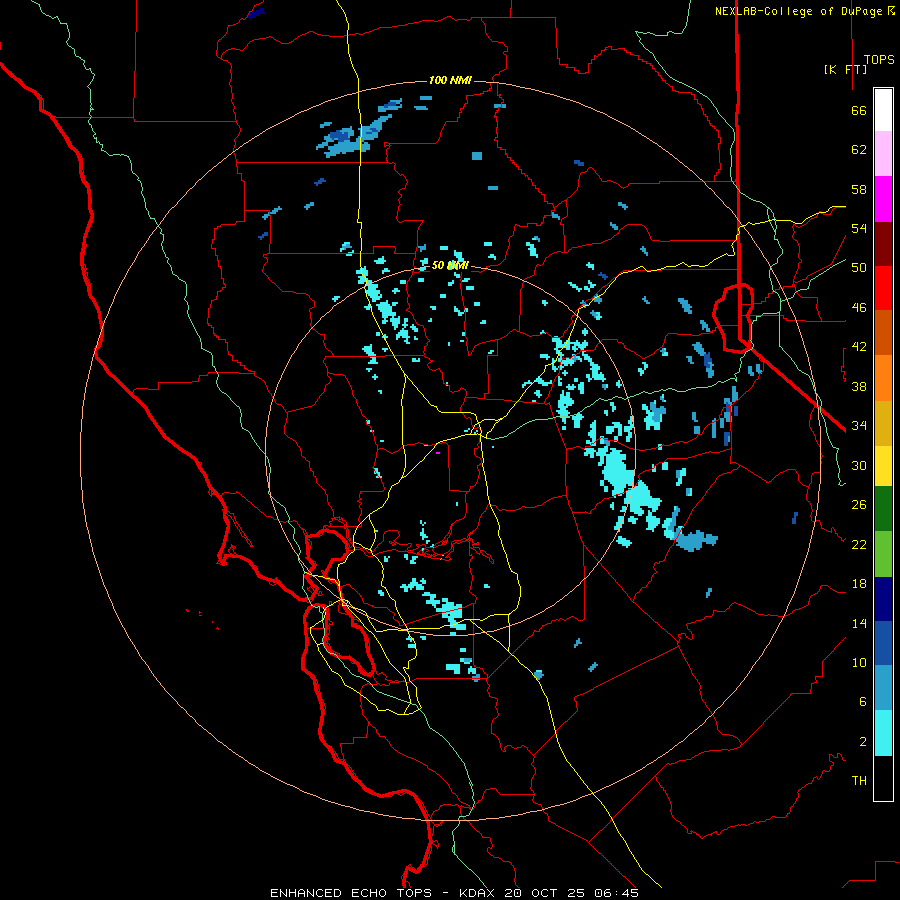Click the "14" legend value
This screenshot has width=900, height=900.
tap(859, 623)
